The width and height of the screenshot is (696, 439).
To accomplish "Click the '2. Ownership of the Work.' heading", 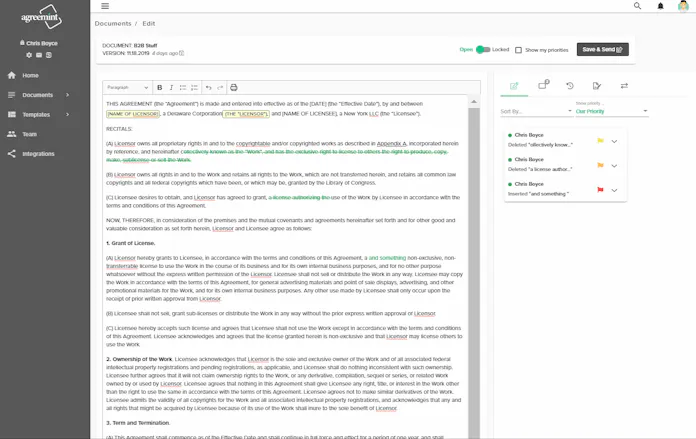I will coord(139,359).
